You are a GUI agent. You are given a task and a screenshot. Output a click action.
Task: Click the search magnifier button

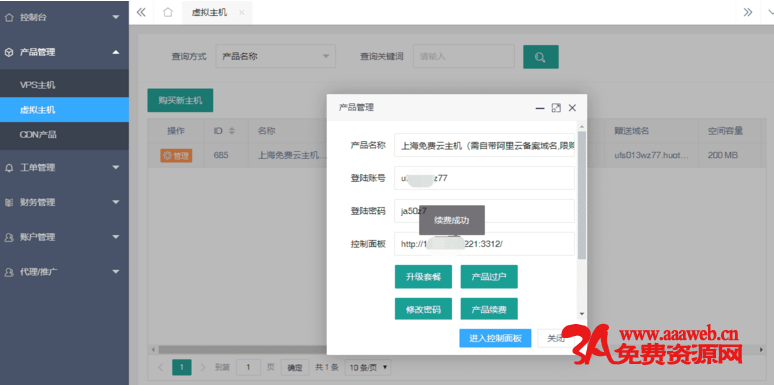point(541,57)
